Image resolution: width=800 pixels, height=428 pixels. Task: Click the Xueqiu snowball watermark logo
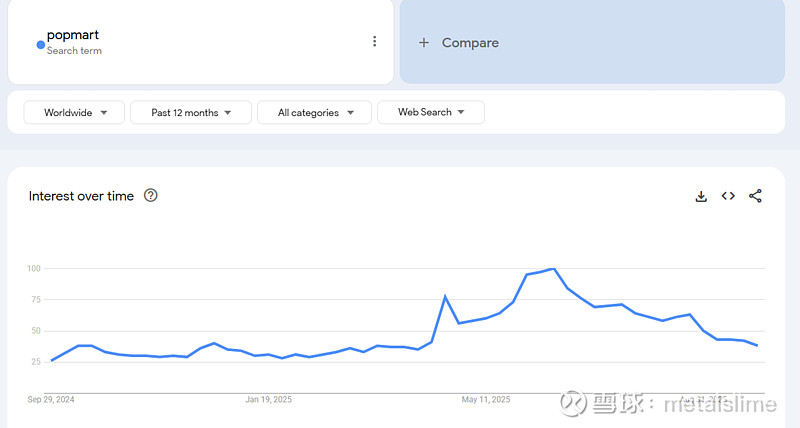573,402
